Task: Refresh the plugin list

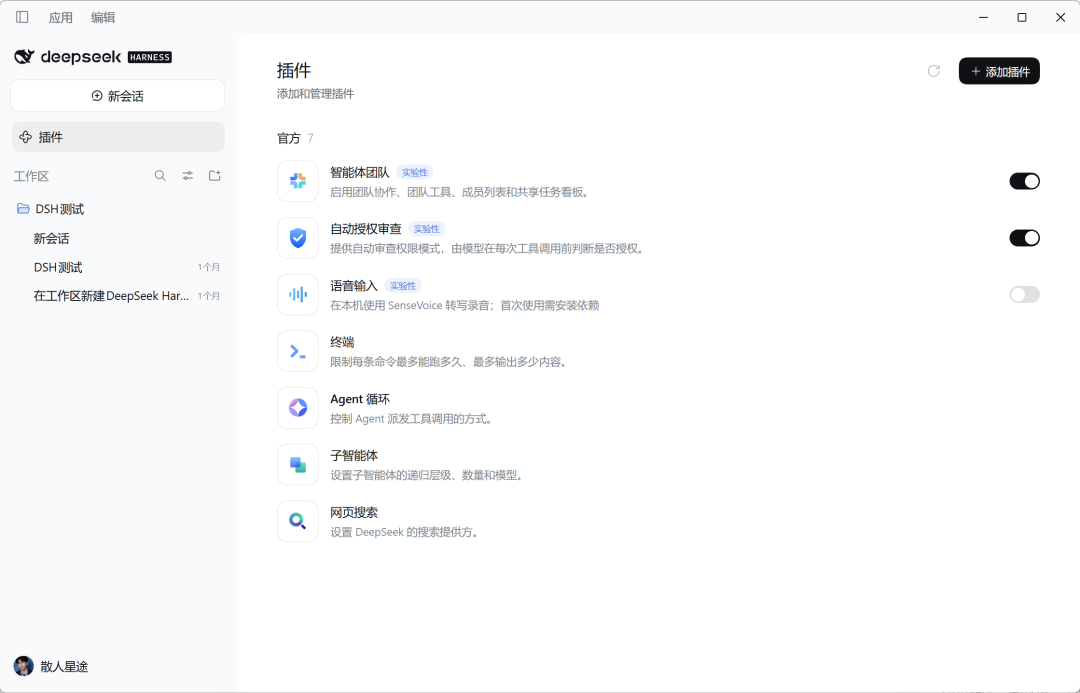Action: tap(933, 71)
